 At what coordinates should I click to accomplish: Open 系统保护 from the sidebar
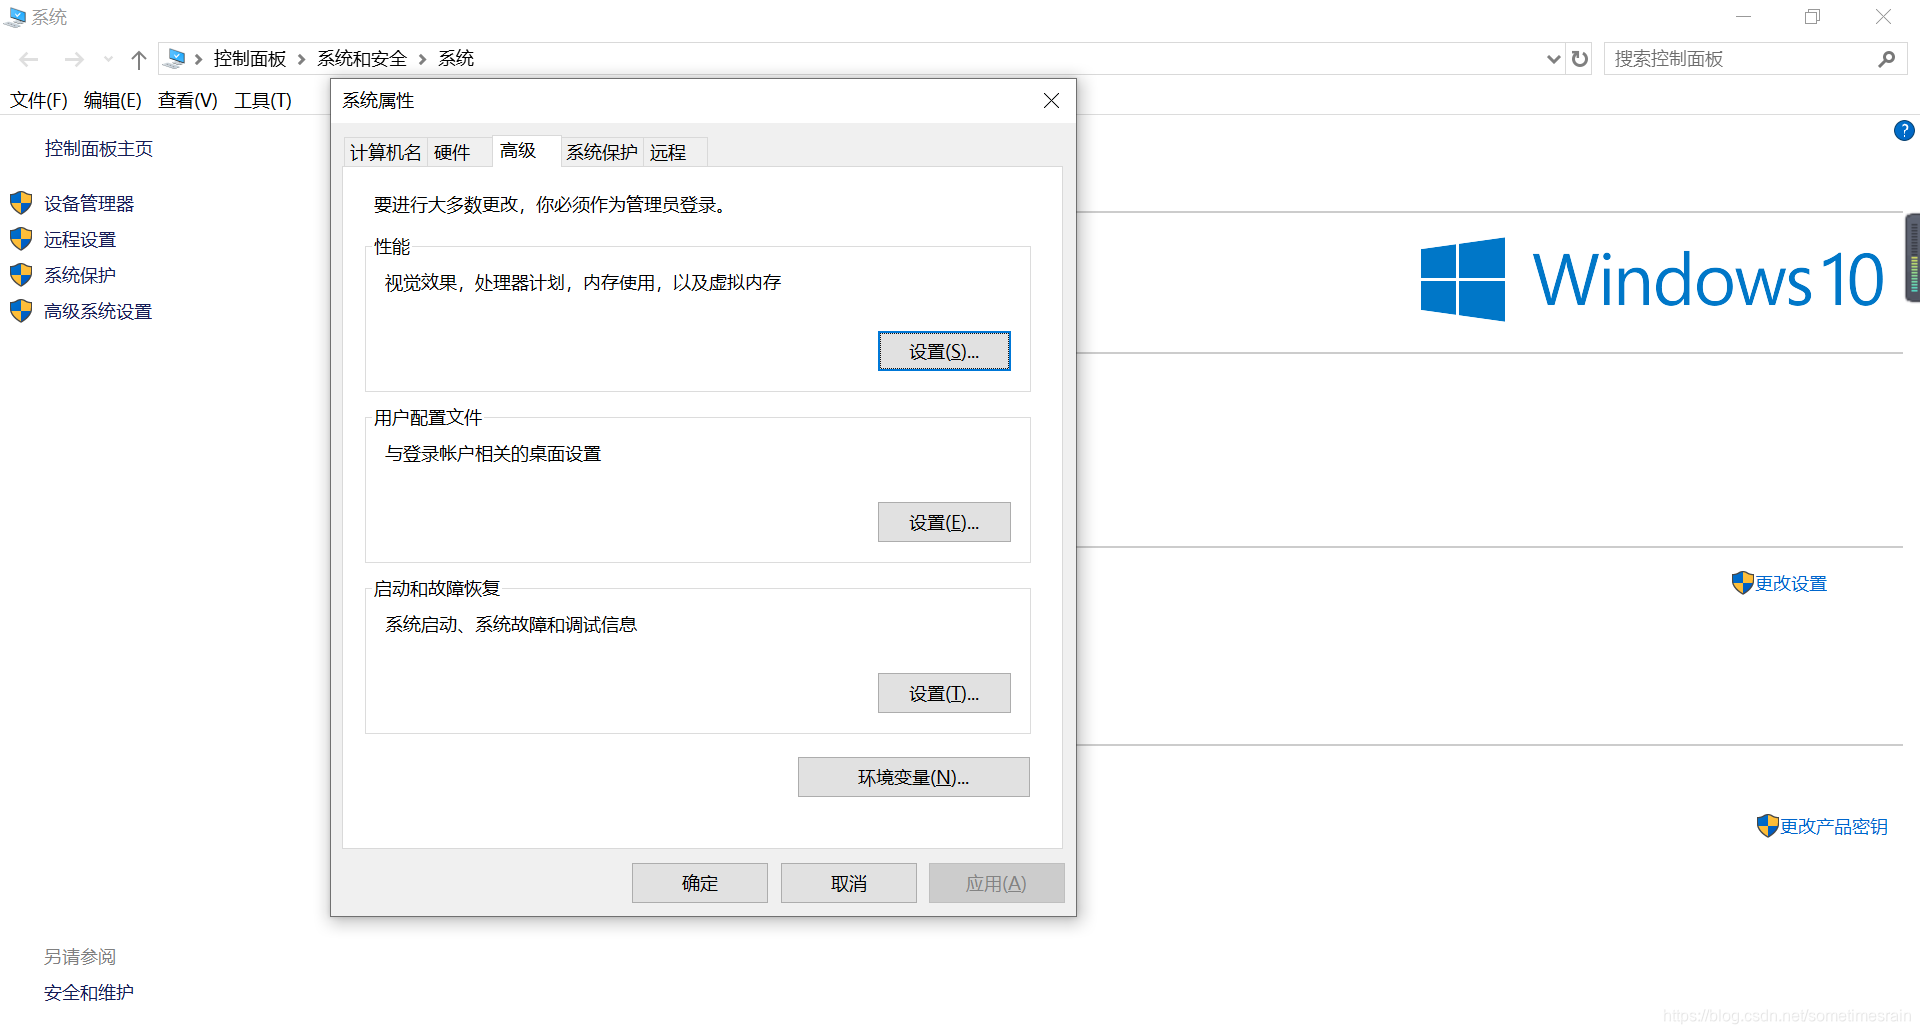click(80, 274)
